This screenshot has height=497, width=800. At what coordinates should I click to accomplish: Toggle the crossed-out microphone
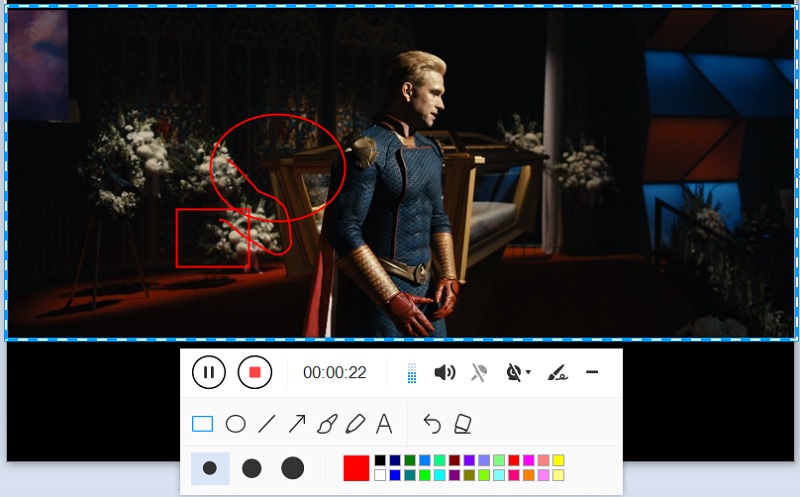coord(479,372)
